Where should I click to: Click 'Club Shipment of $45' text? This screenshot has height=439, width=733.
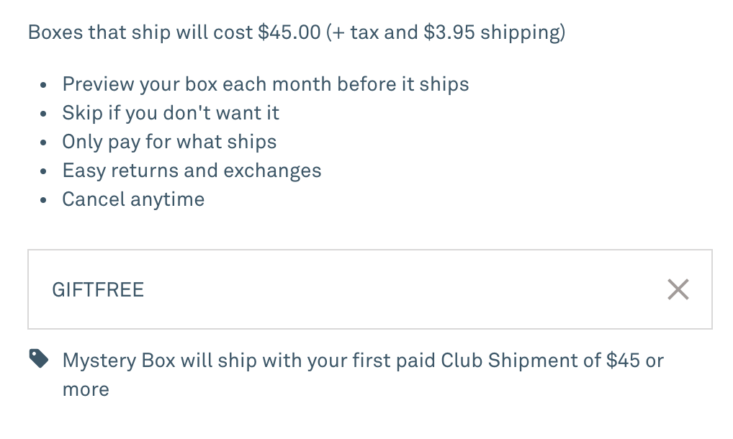540,360
